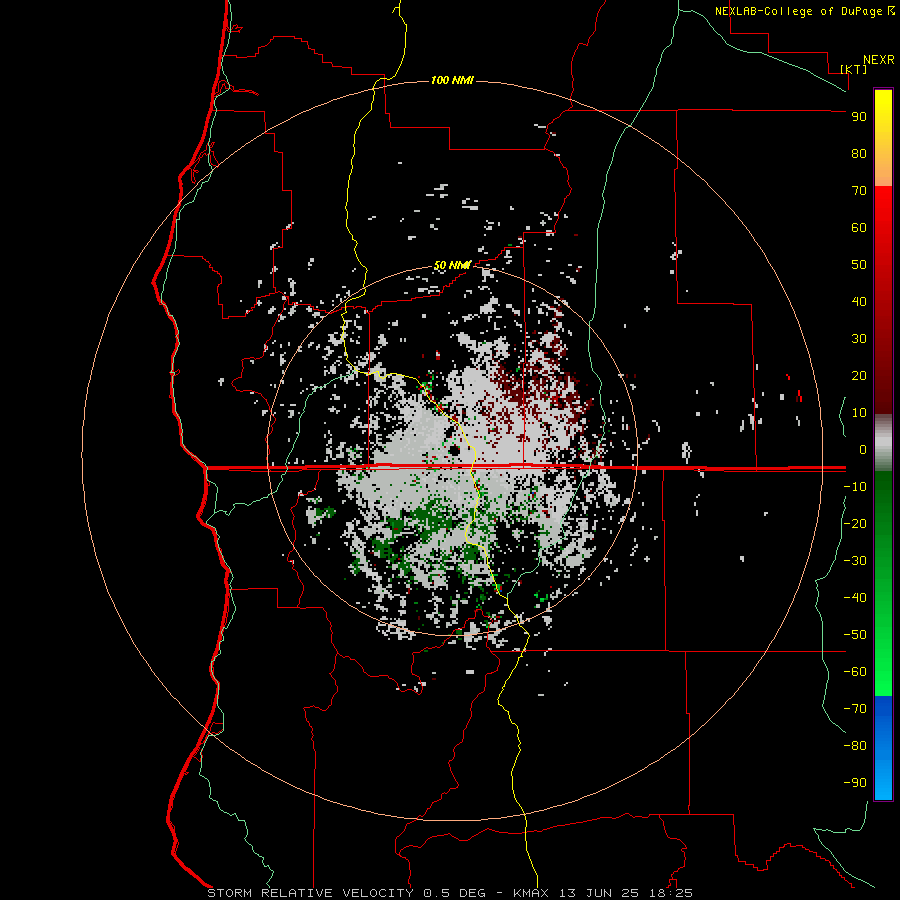Click the 30 knot value on color scale
The width and height of the screenshot is (900, 900).
[x=859, y=339]
